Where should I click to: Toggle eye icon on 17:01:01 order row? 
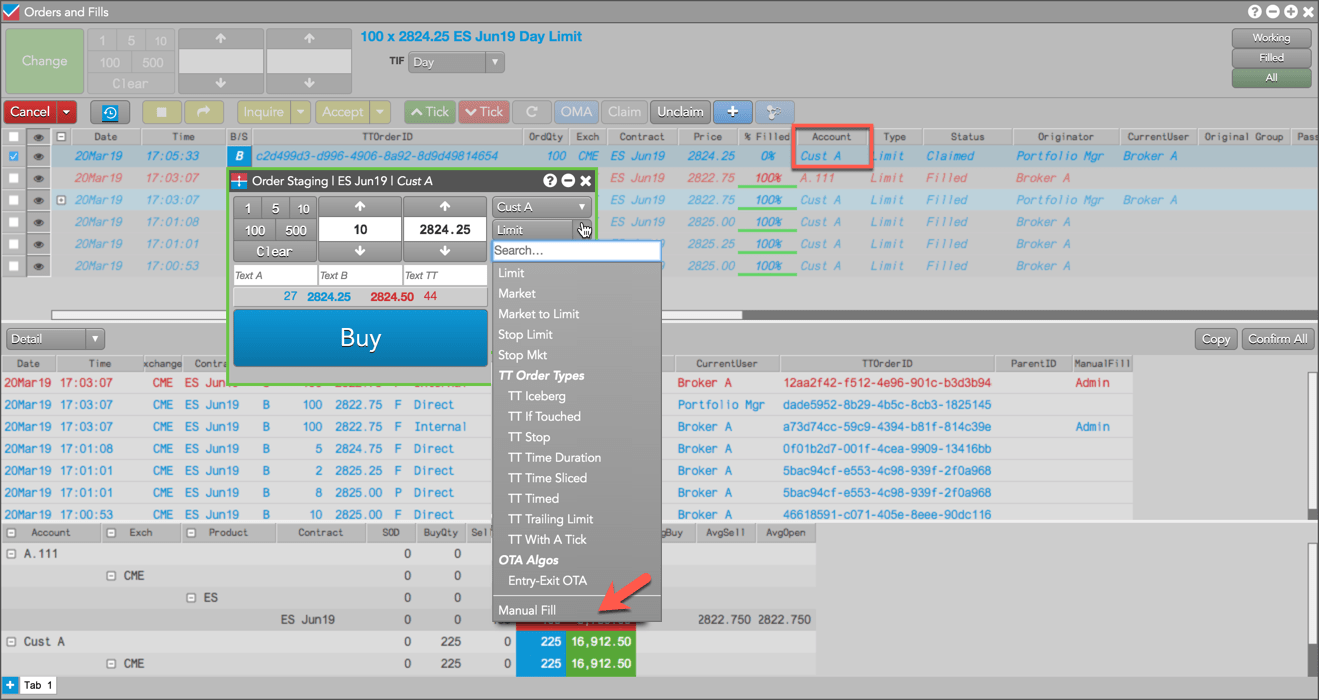click(x=39, y=244)
